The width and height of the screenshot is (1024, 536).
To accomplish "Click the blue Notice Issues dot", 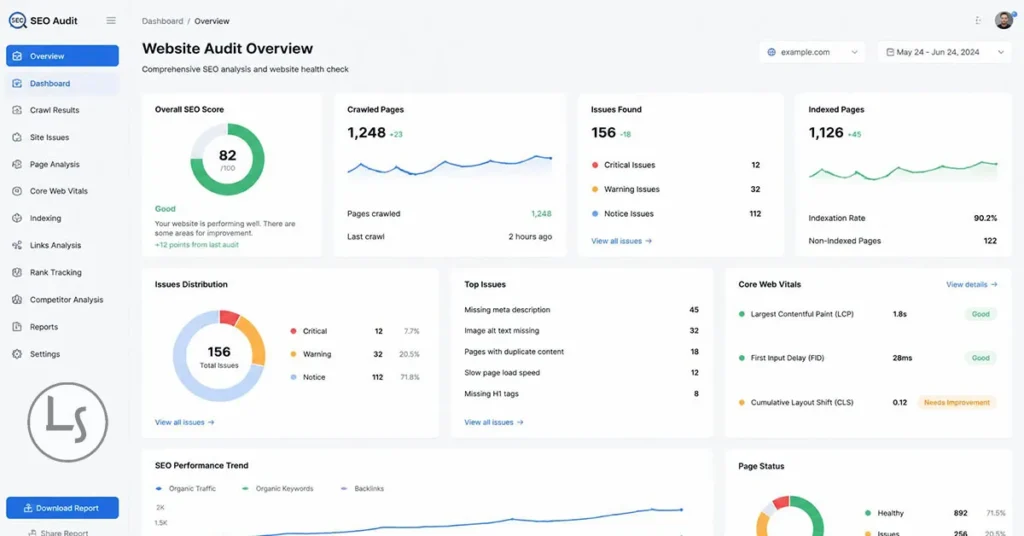I will 595,213.
